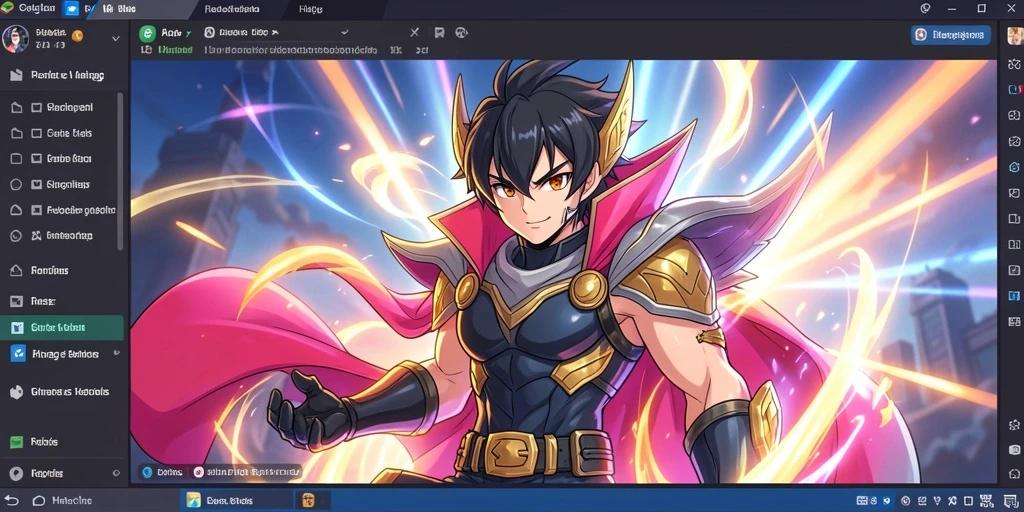Click the back arrow at bottom left
Screen dimensions: 1024x512
click(x=12, y=500)
